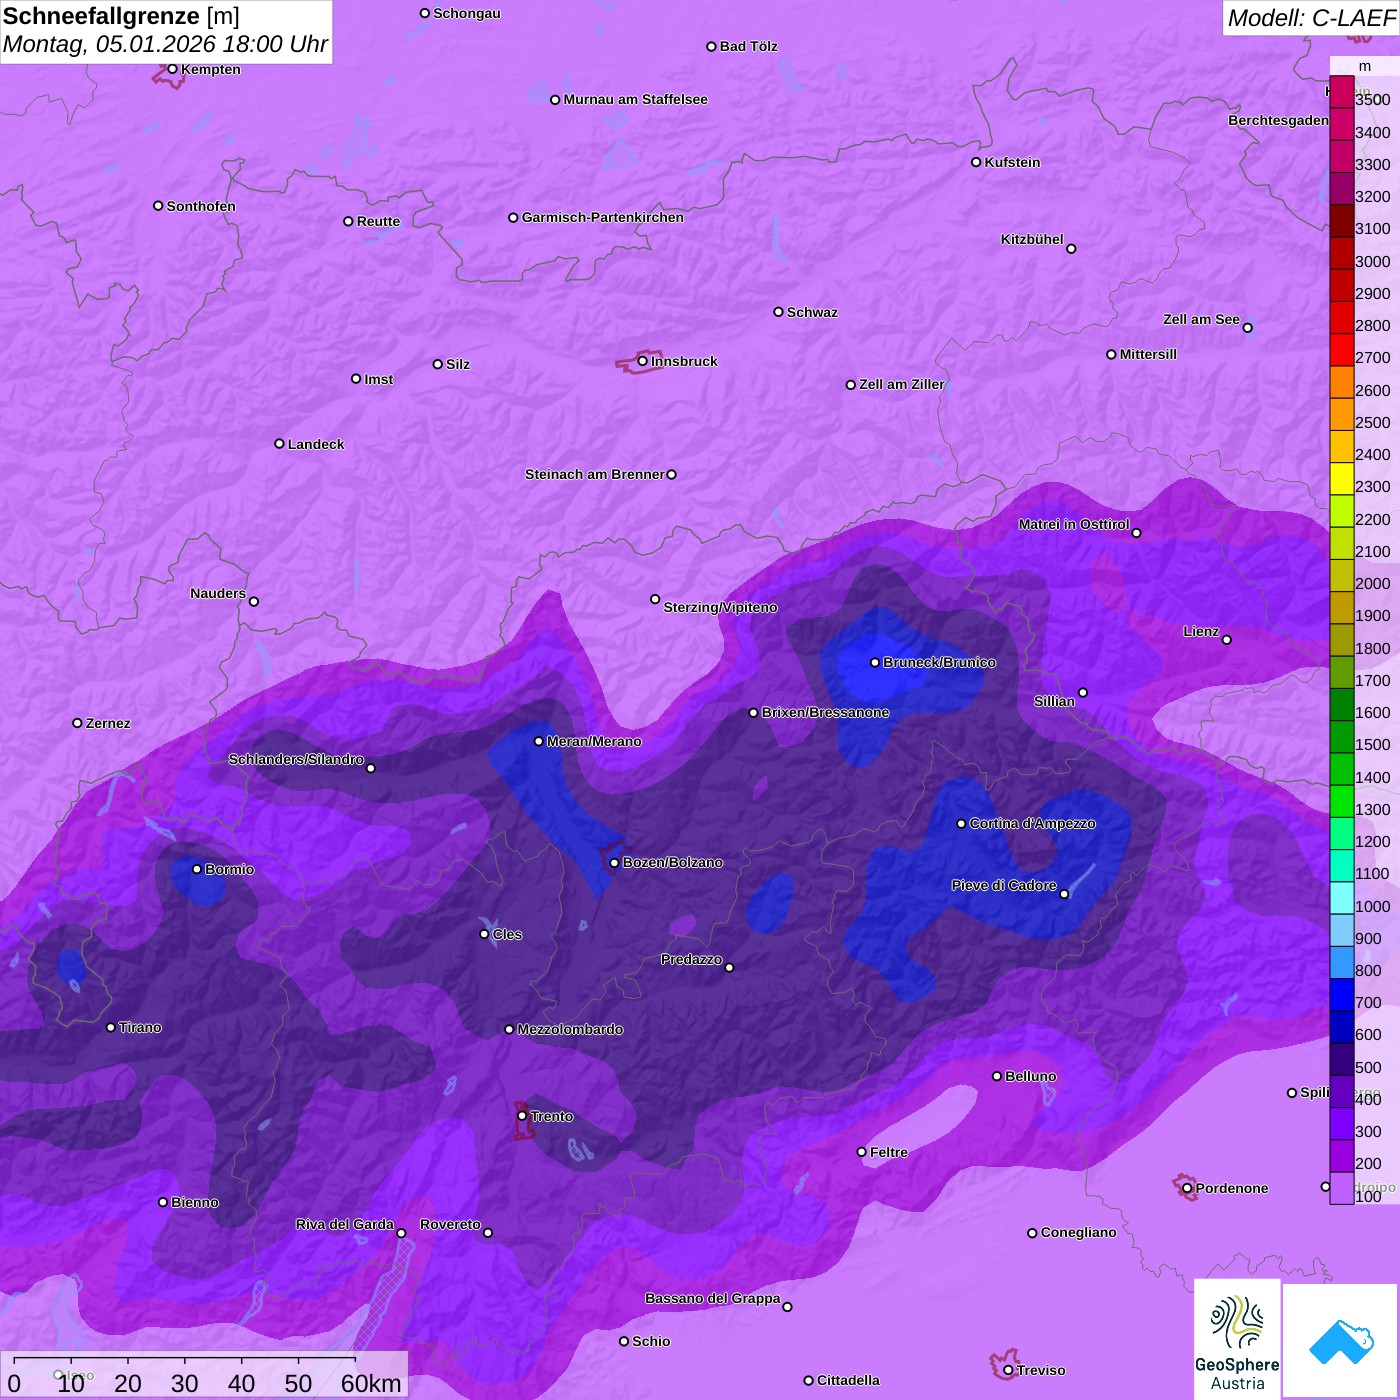Click the Bassano del Grappa label
The image size is (1400, 1400).
coord(713,1298)
